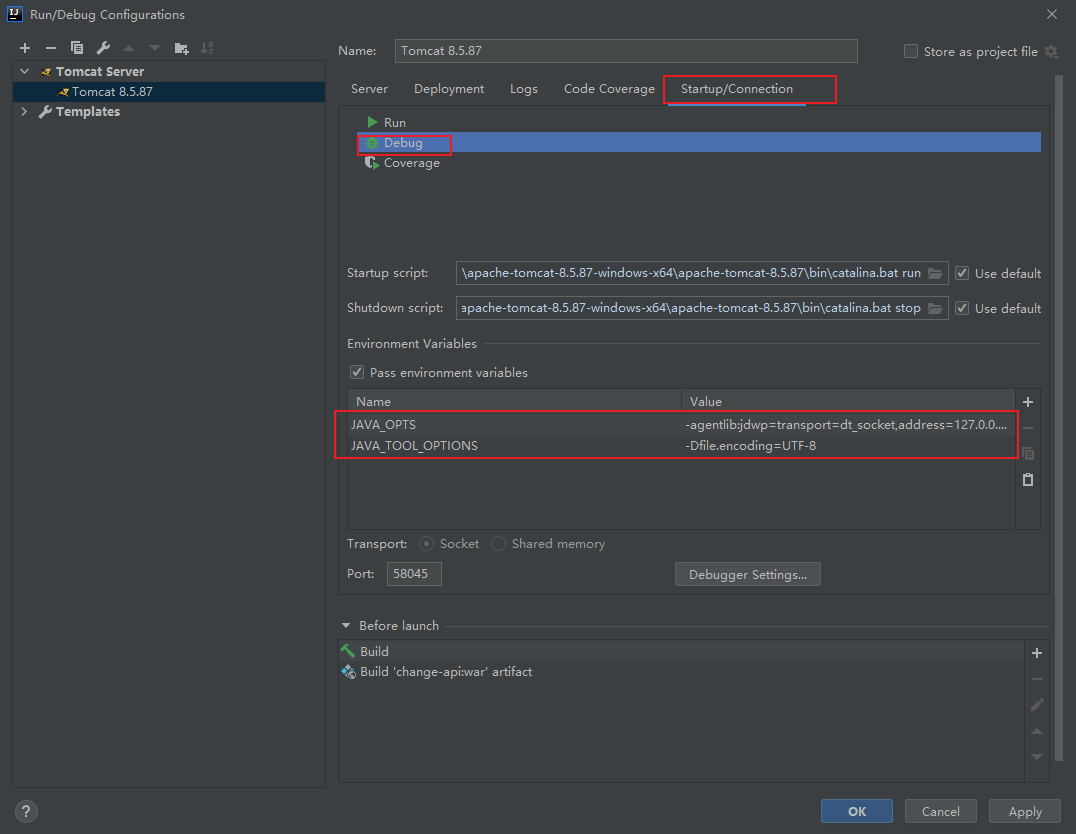Click the -agentlib:jdwp value cell
The height and width of the screenshot is (834, 1076).
(x=848, y=425)
